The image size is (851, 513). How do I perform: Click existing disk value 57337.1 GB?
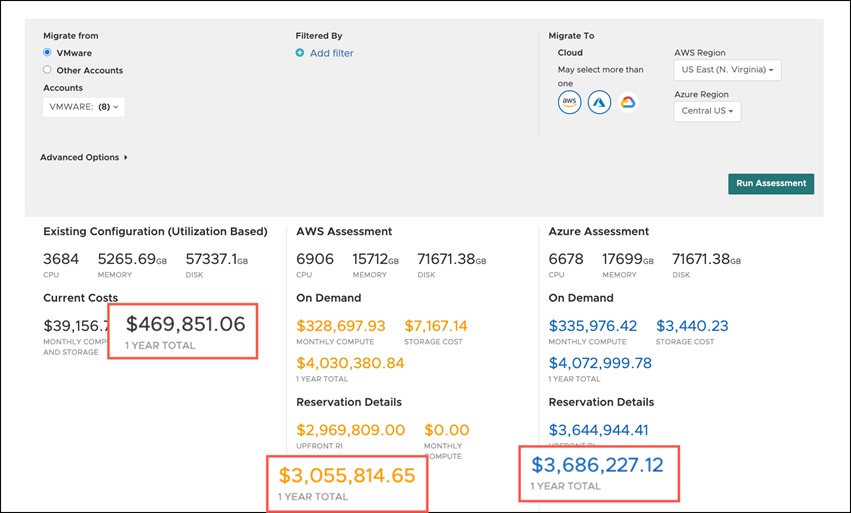point(217,259)
